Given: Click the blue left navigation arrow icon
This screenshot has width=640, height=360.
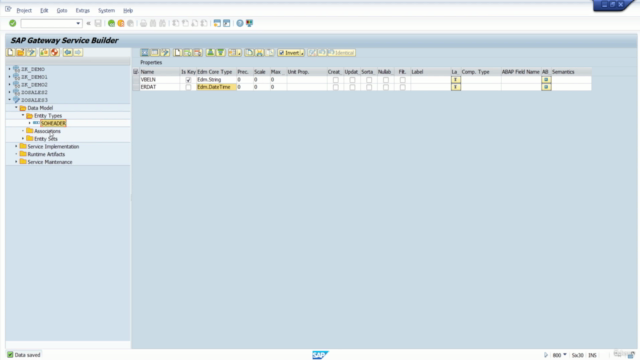Looking at the screenshot, I should tap(68, 52).
